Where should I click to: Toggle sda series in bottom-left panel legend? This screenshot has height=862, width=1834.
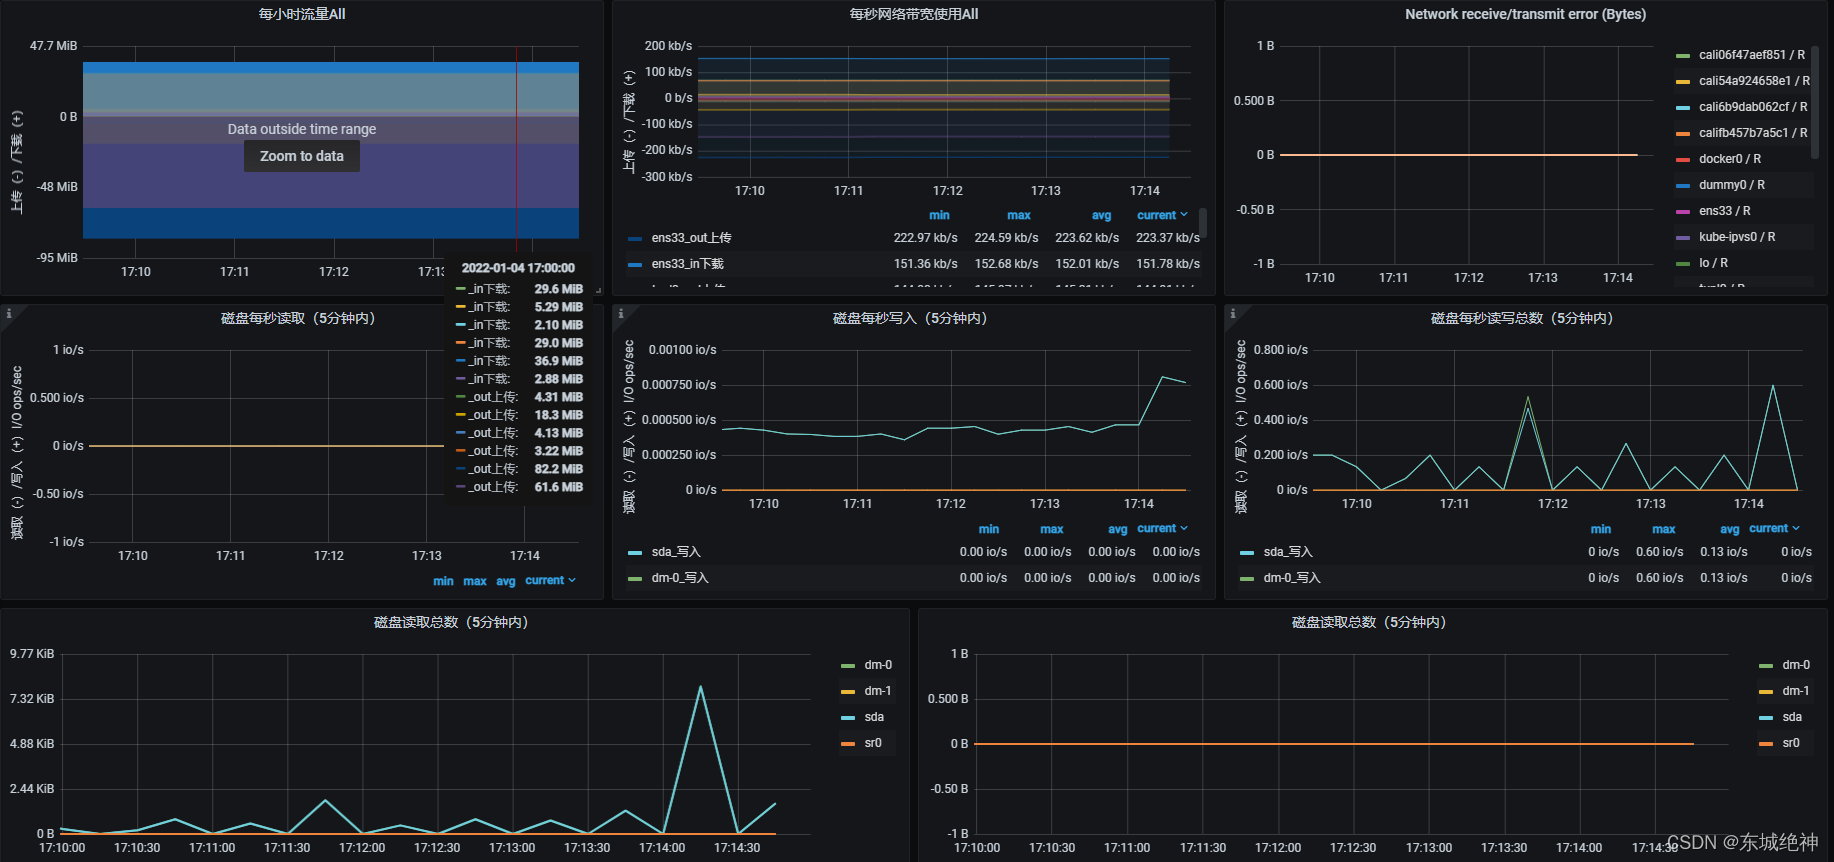point(874,717)
